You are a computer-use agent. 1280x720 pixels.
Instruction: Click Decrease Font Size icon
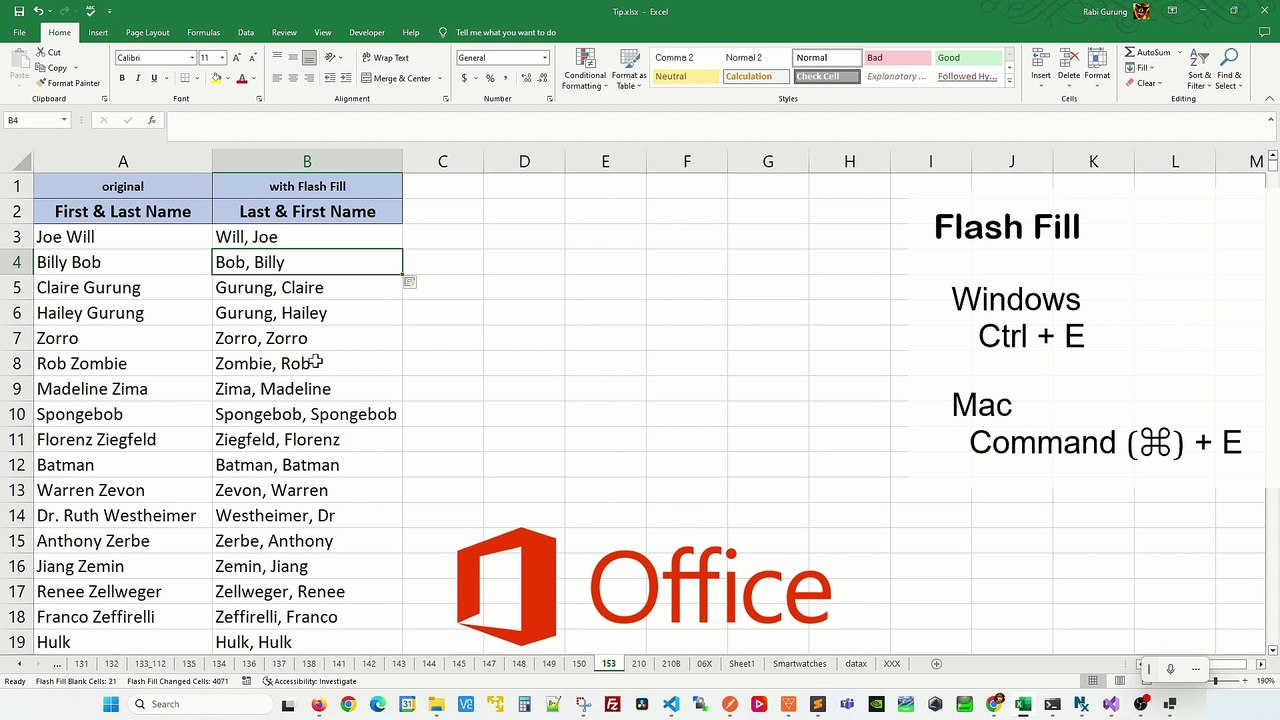(252, 58)
